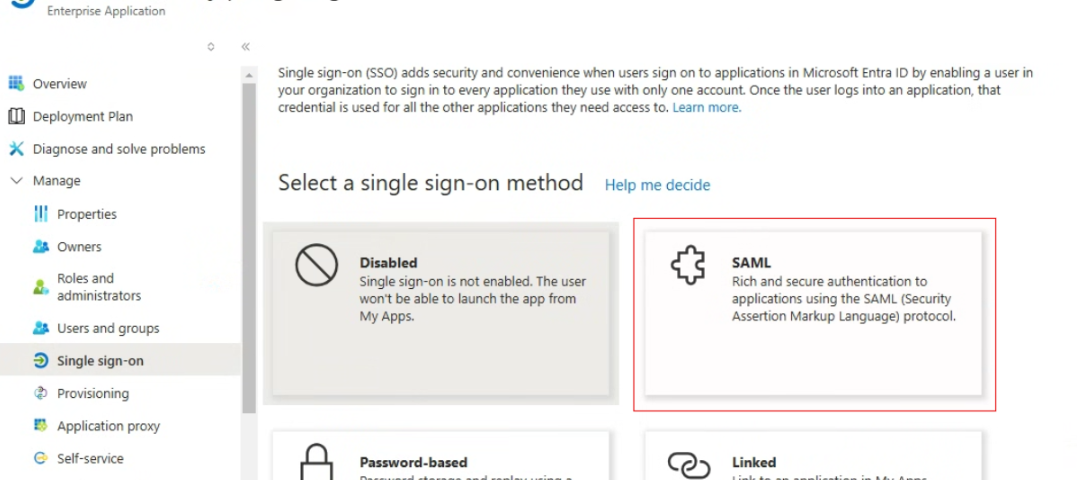Select the Application proxy icon
Viewport: 1077px width, 480px height.
(x=41, y=425)
